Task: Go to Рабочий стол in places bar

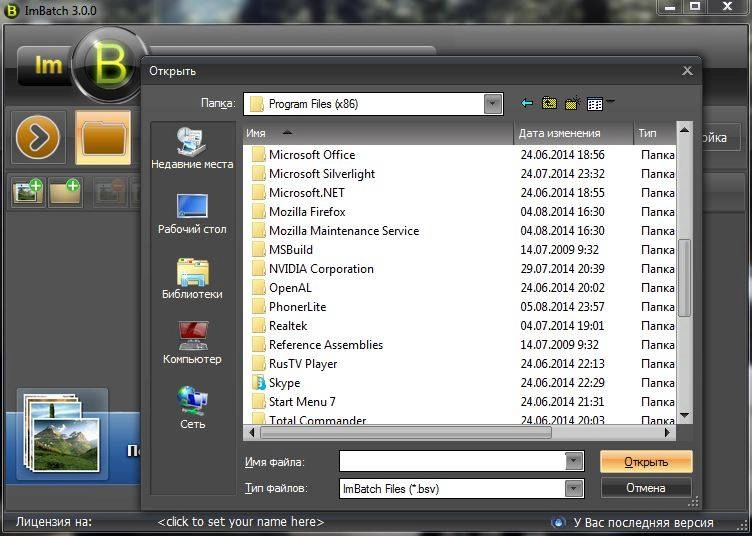Action: coord(192,214)
